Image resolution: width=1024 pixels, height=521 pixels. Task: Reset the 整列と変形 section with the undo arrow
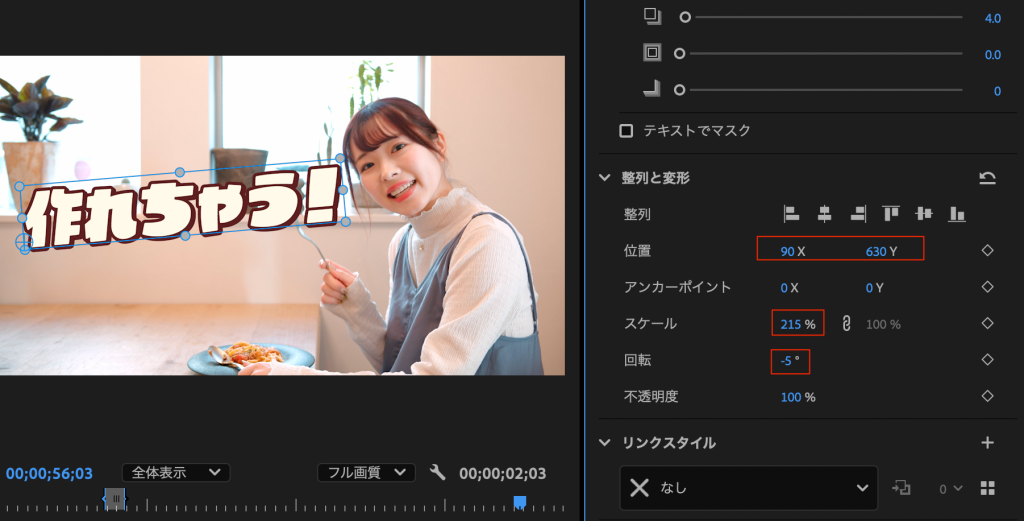tap(987, 178)
